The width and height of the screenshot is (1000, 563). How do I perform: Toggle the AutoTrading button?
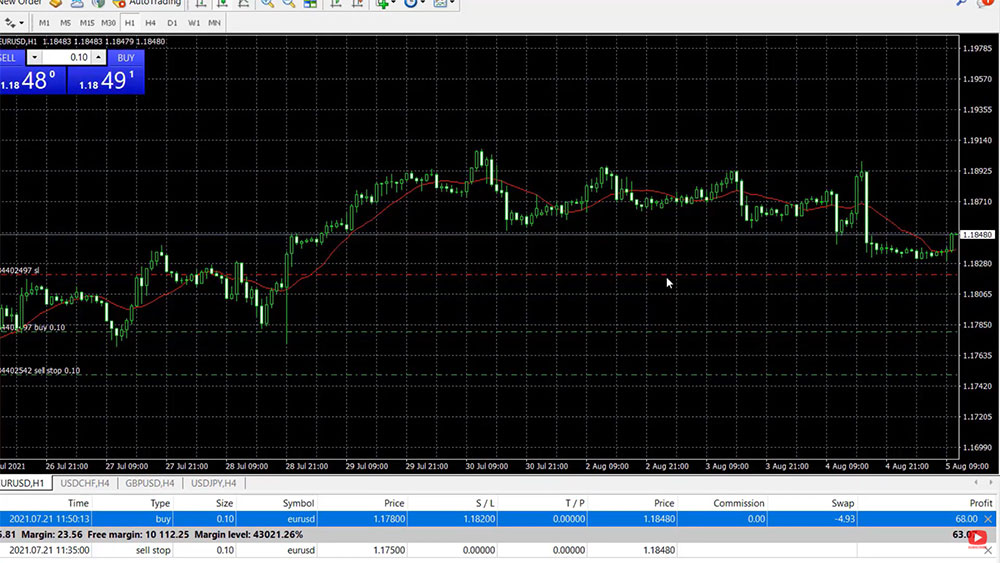pos(147,3)
